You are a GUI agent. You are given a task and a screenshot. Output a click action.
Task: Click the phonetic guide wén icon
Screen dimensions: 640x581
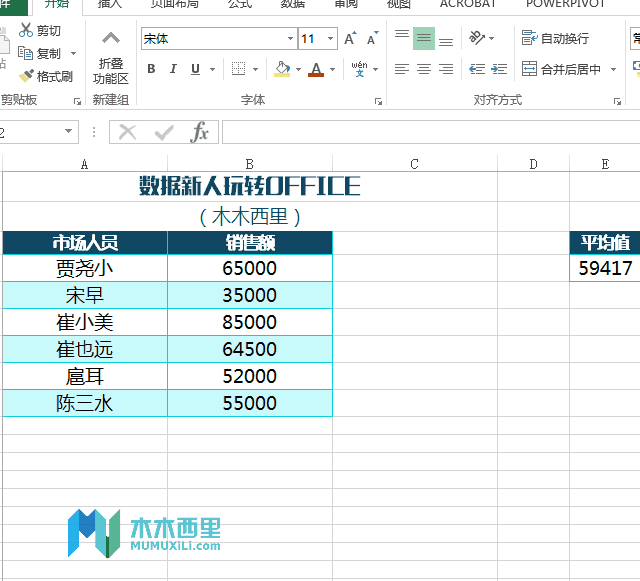pos(359,69)
